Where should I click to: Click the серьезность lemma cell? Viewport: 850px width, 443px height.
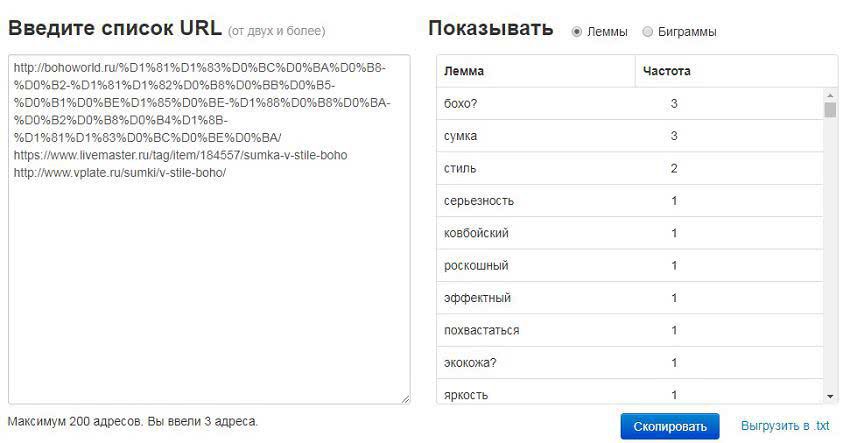pos(479,201)
